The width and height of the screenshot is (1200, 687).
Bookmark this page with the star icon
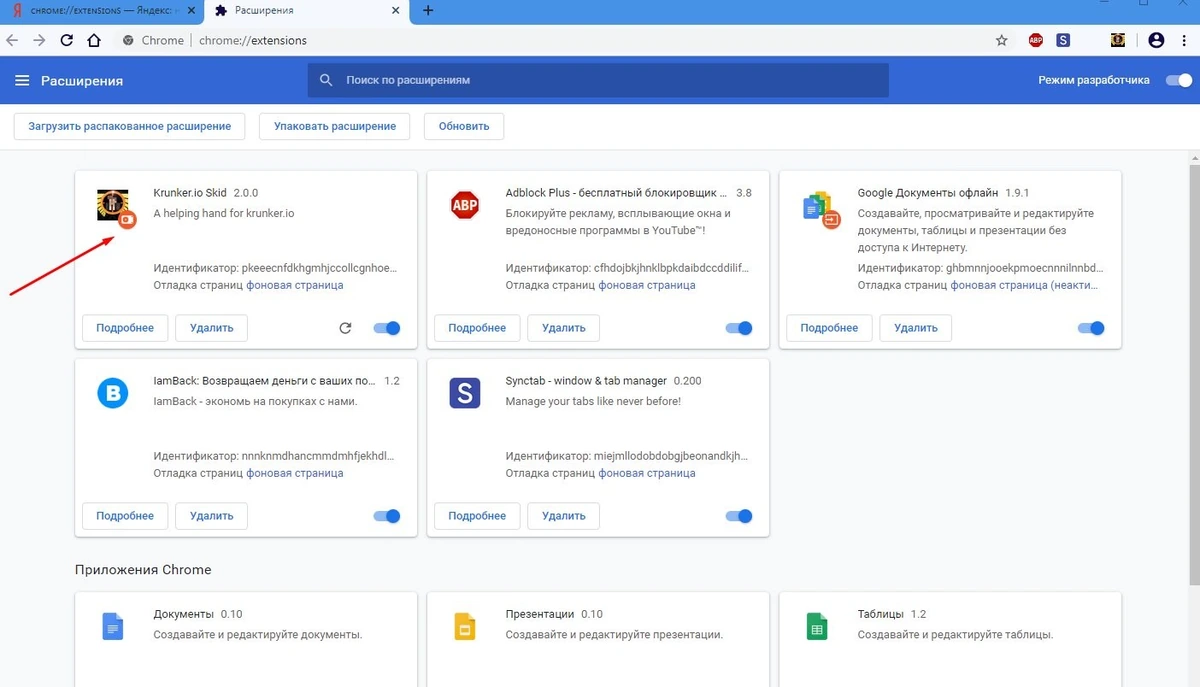[1001, 40]
